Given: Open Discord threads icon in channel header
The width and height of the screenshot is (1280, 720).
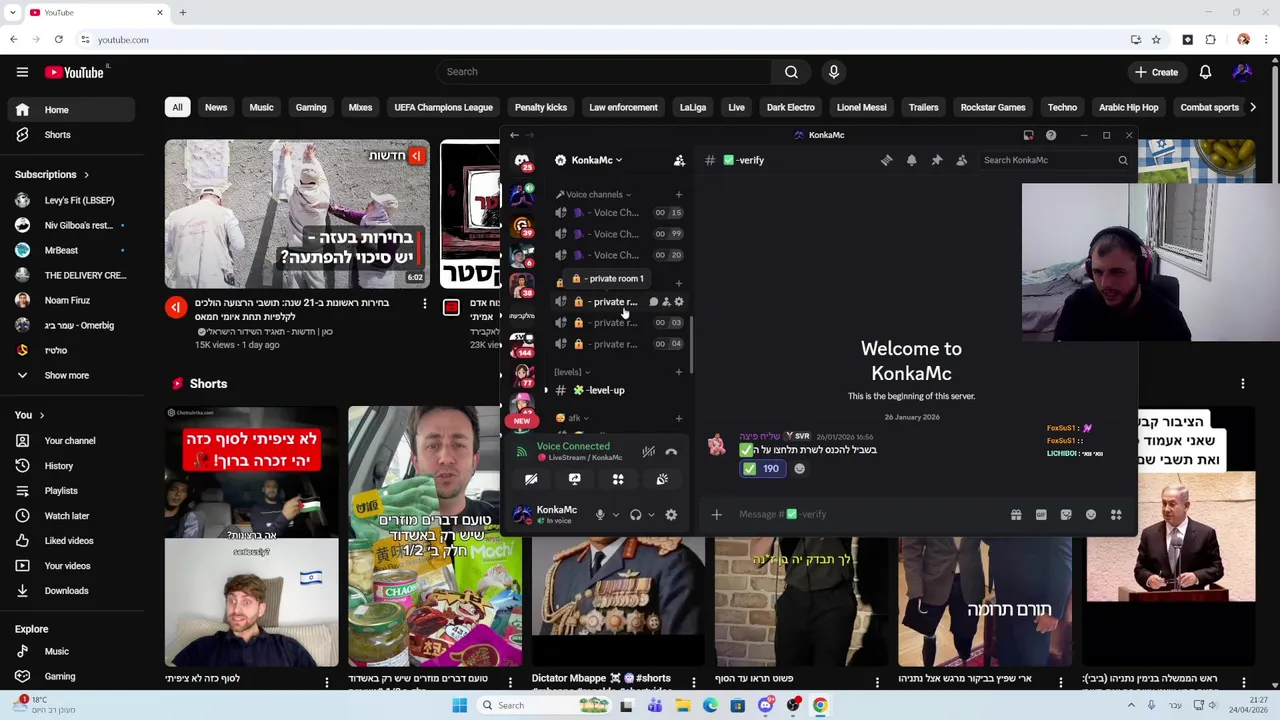Looking at the screenshot, I should [886, 160].
